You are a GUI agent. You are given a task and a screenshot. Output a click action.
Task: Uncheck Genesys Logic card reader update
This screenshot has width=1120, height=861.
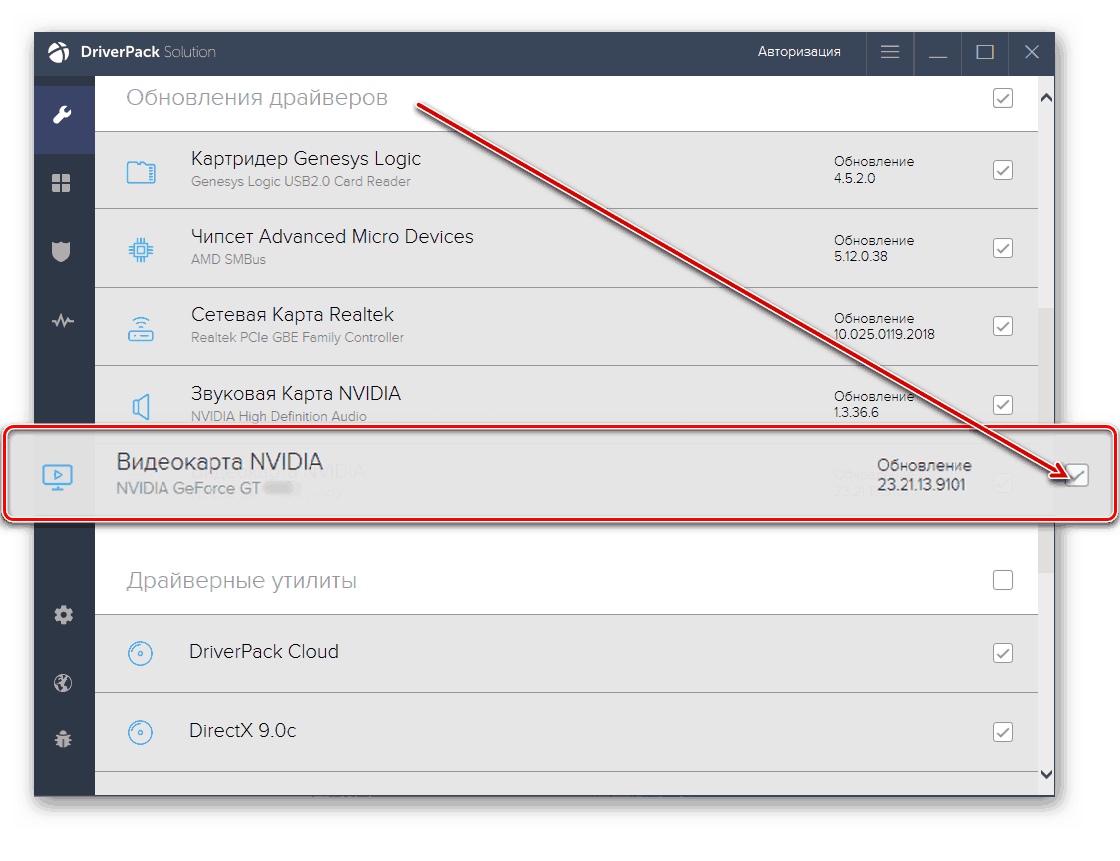1003,170
